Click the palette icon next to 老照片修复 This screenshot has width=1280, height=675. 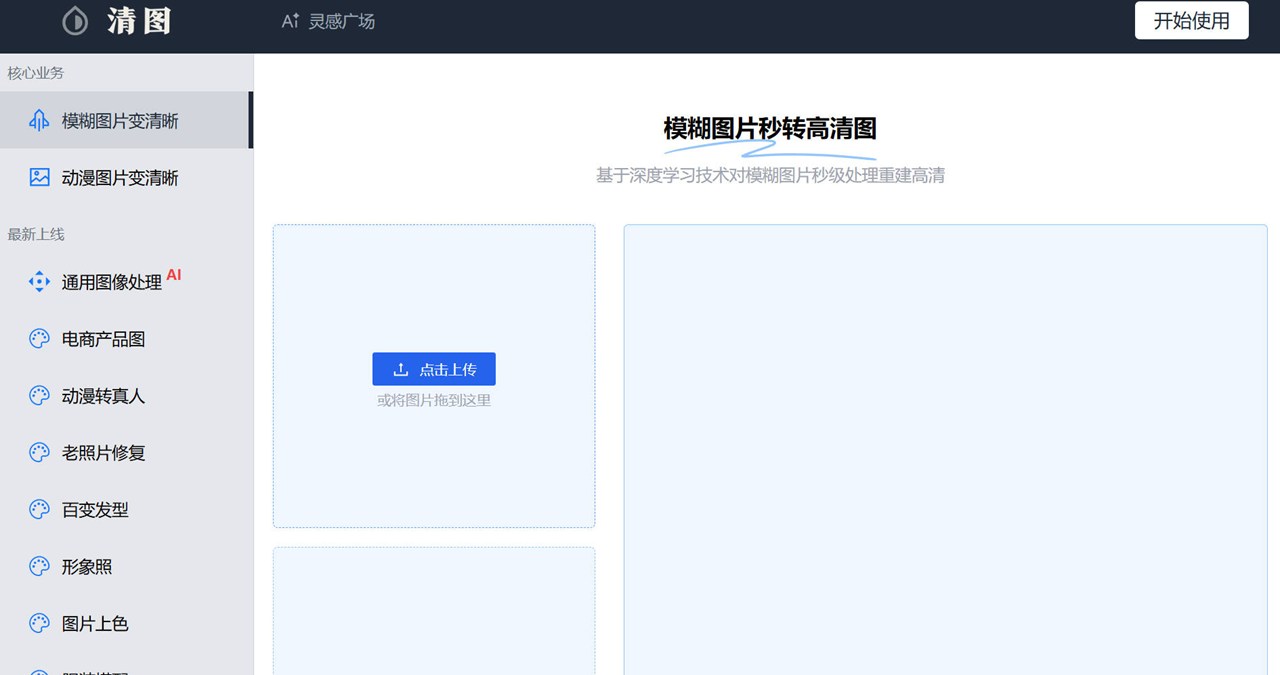pos(39,453)
